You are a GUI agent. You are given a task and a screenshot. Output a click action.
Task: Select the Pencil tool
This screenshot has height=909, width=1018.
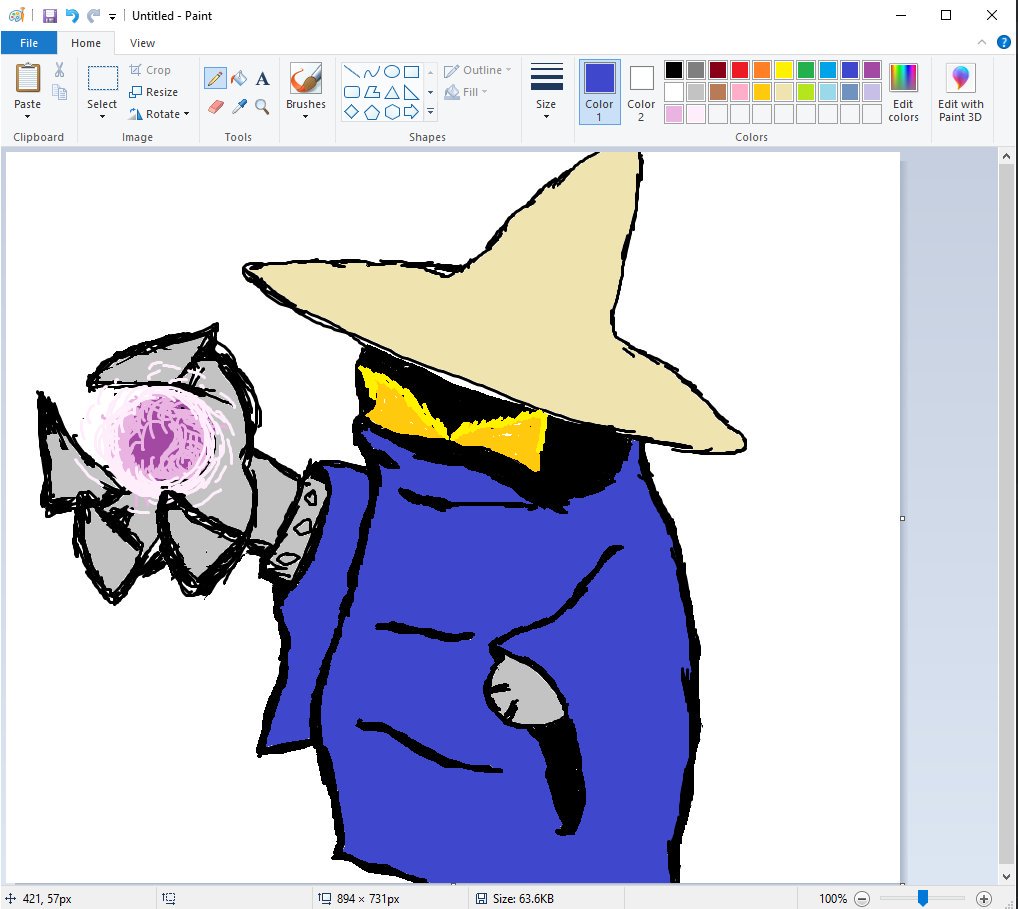215,79
